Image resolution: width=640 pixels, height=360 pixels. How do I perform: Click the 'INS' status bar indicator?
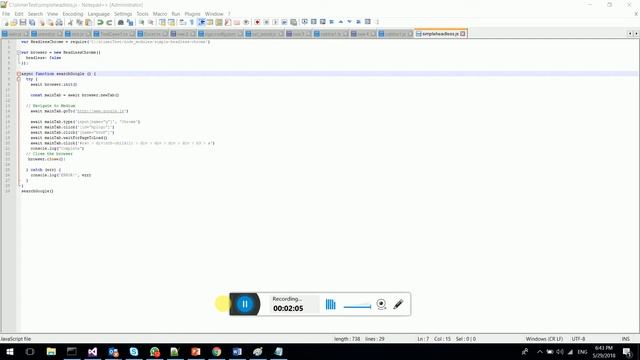point(625,339)
